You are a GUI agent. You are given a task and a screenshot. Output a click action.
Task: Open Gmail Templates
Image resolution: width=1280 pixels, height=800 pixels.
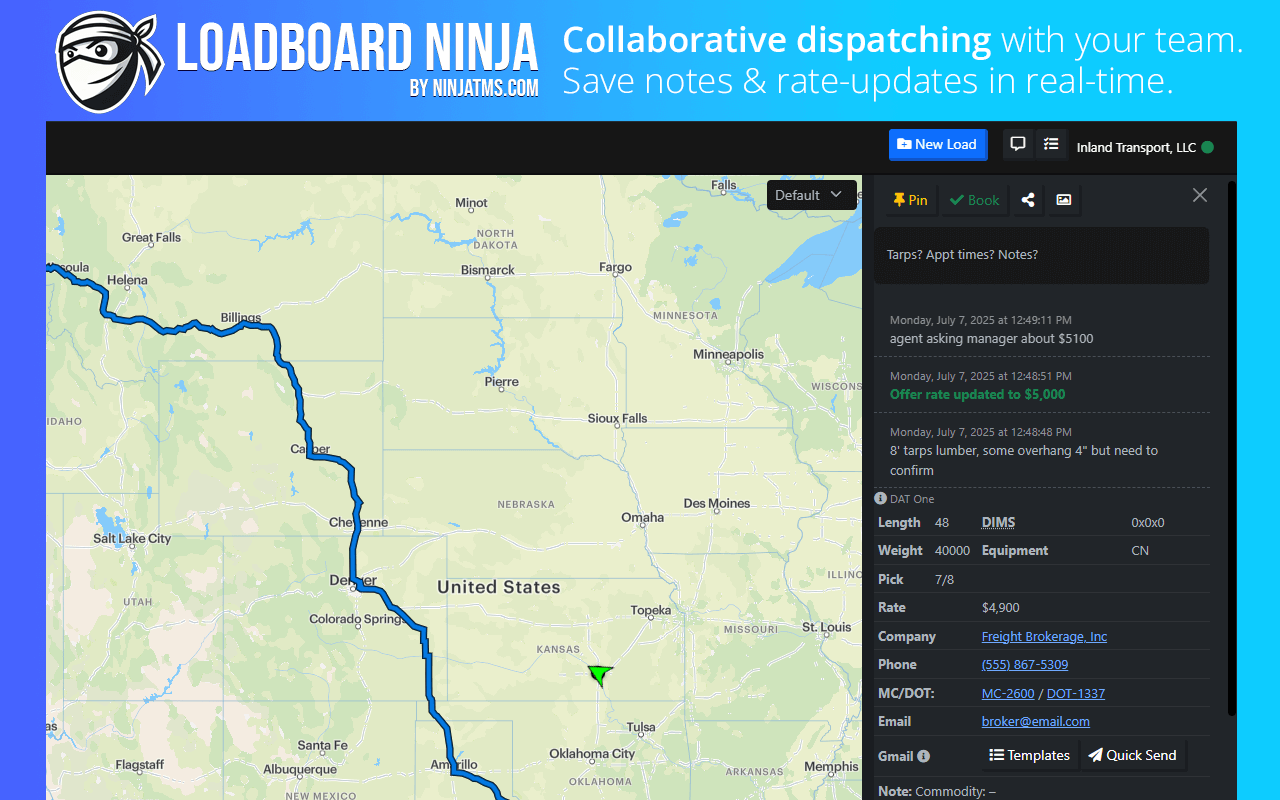1030,755
